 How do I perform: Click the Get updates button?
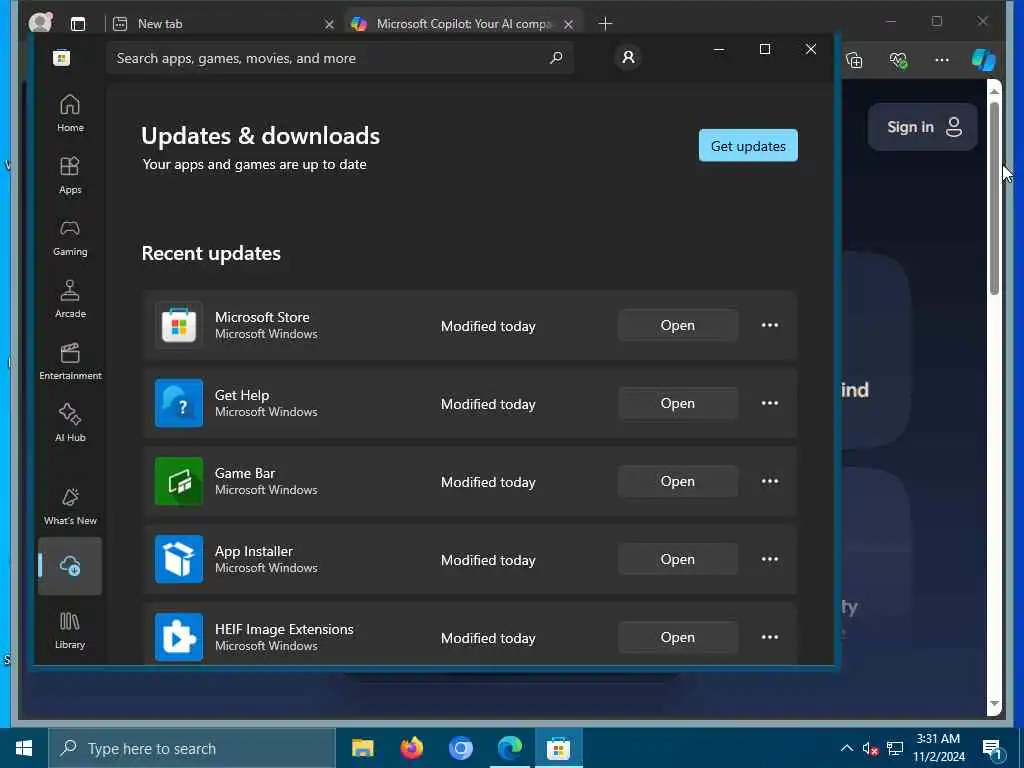[x=748, y=146]
